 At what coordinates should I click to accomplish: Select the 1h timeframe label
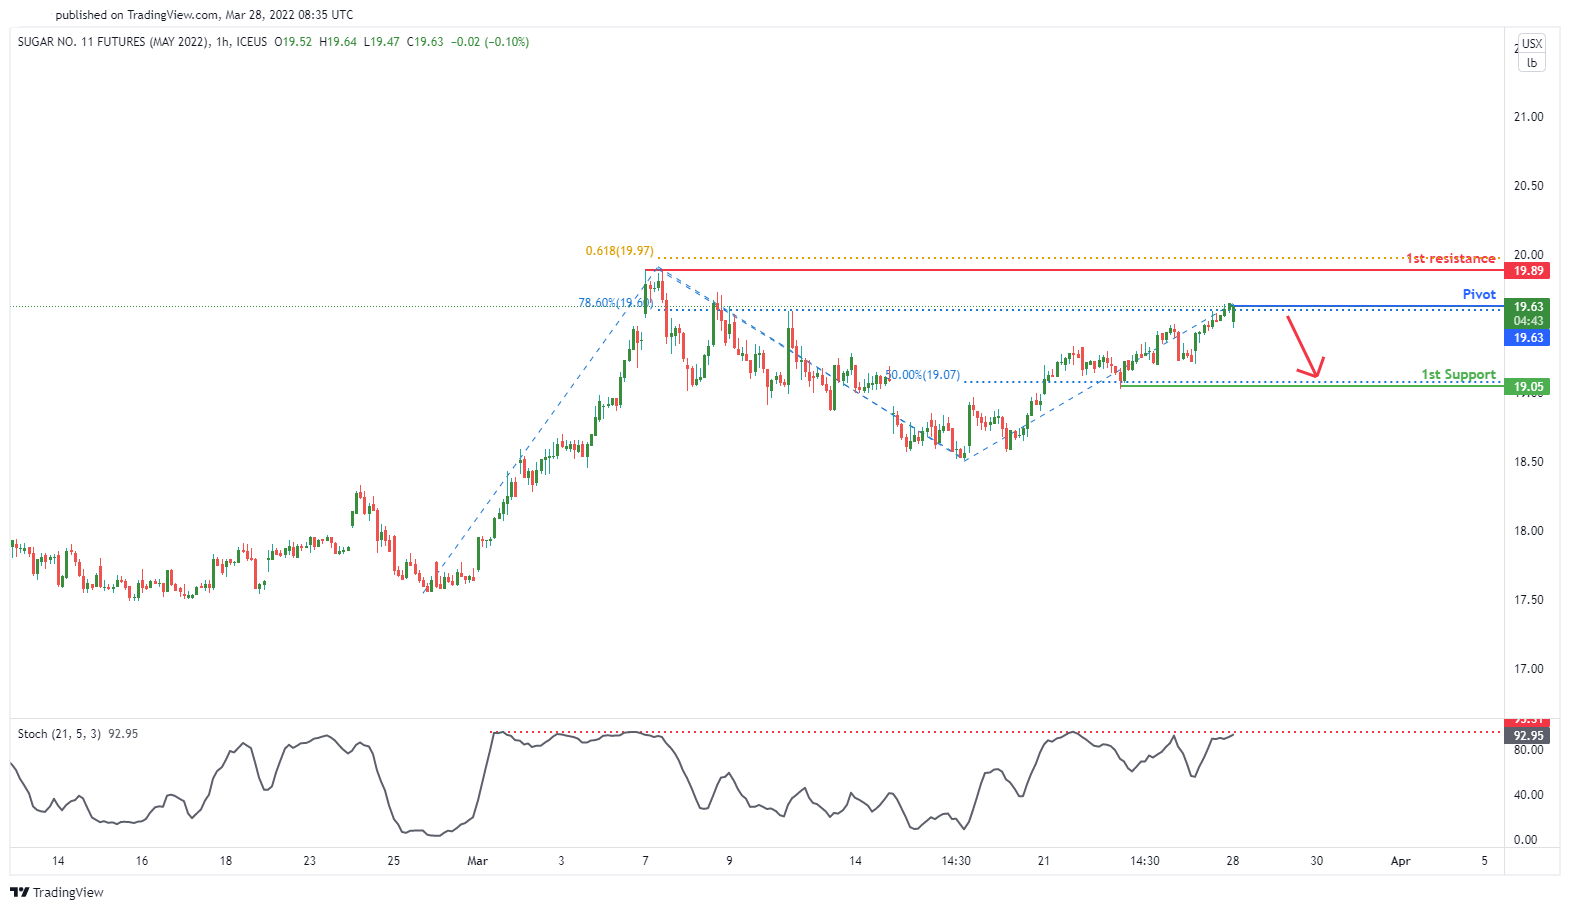[223, 42]
